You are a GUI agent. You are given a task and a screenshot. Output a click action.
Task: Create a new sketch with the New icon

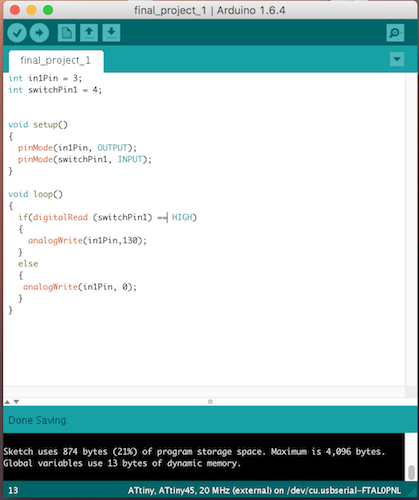[x=66, y=33]
